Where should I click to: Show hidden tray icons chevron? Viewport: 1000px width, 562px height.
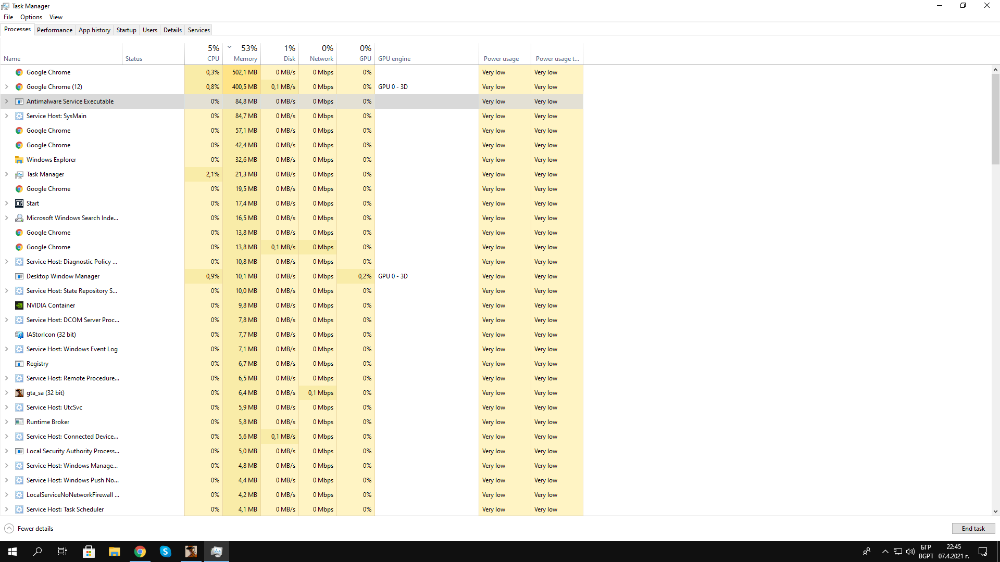(x=885, y=552)
